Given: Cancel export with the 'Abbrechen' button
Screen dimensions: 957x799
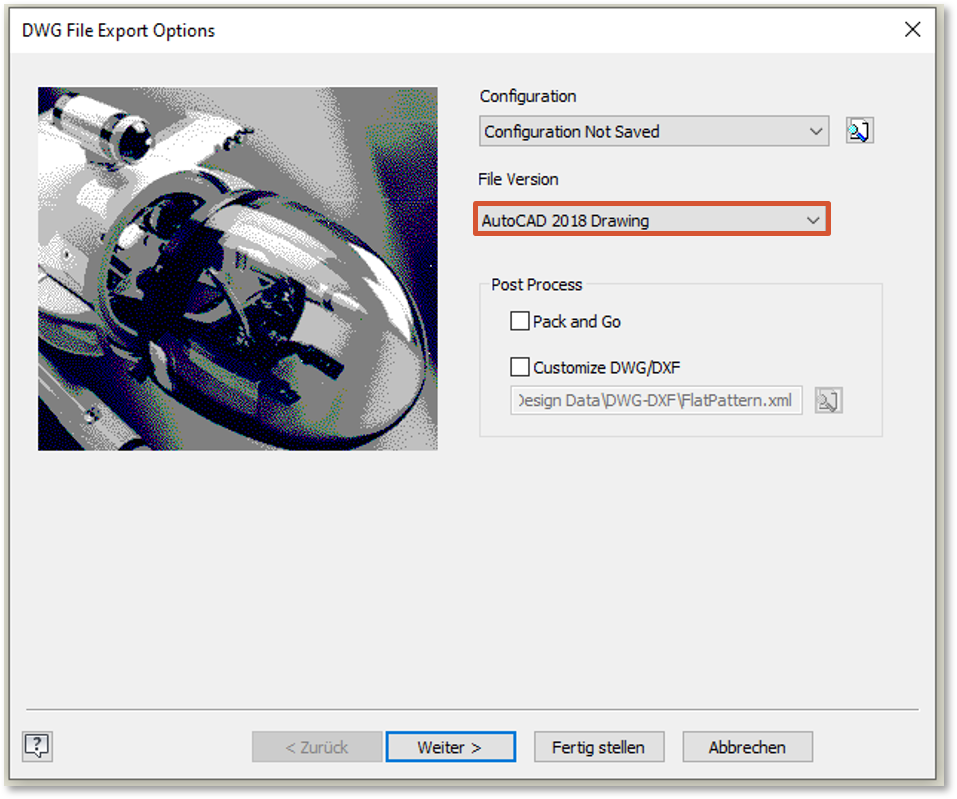Looking at the screenshot, I should (747, 747).
